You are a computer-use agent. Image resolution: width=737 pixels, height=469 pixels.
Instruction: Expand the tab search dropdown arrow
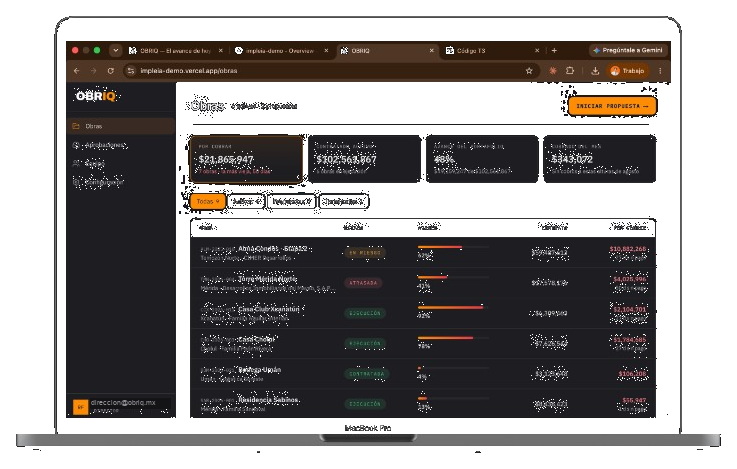(x=115, y=50)
